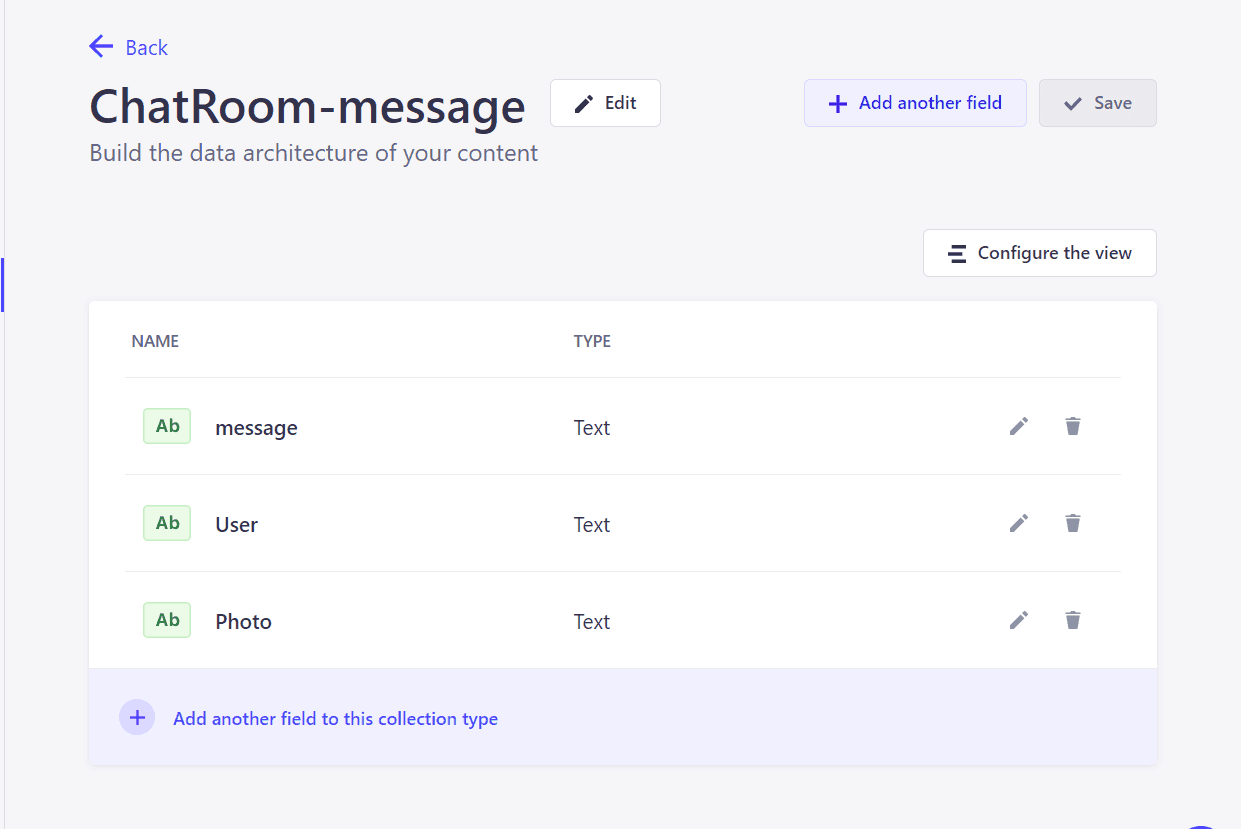Click the subtitle Build the data architecture

(x=314, y=153)
